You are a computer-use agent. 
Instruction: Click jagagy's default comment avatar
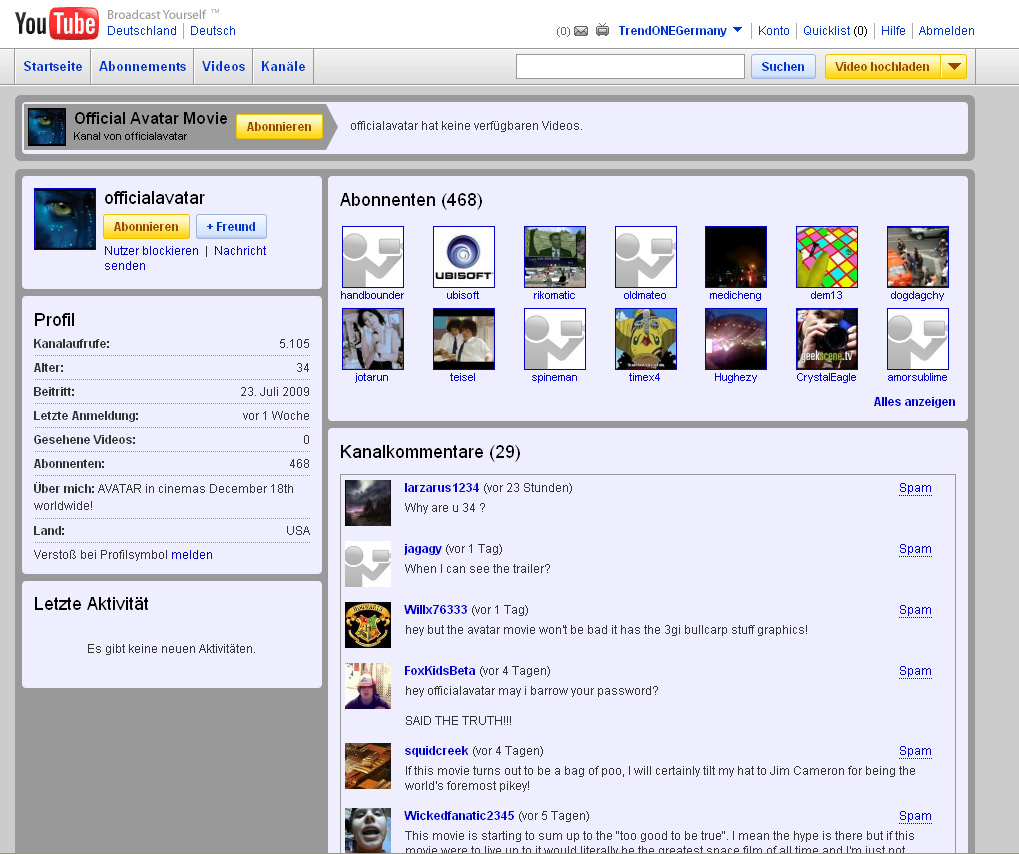(x=368, y=564)
